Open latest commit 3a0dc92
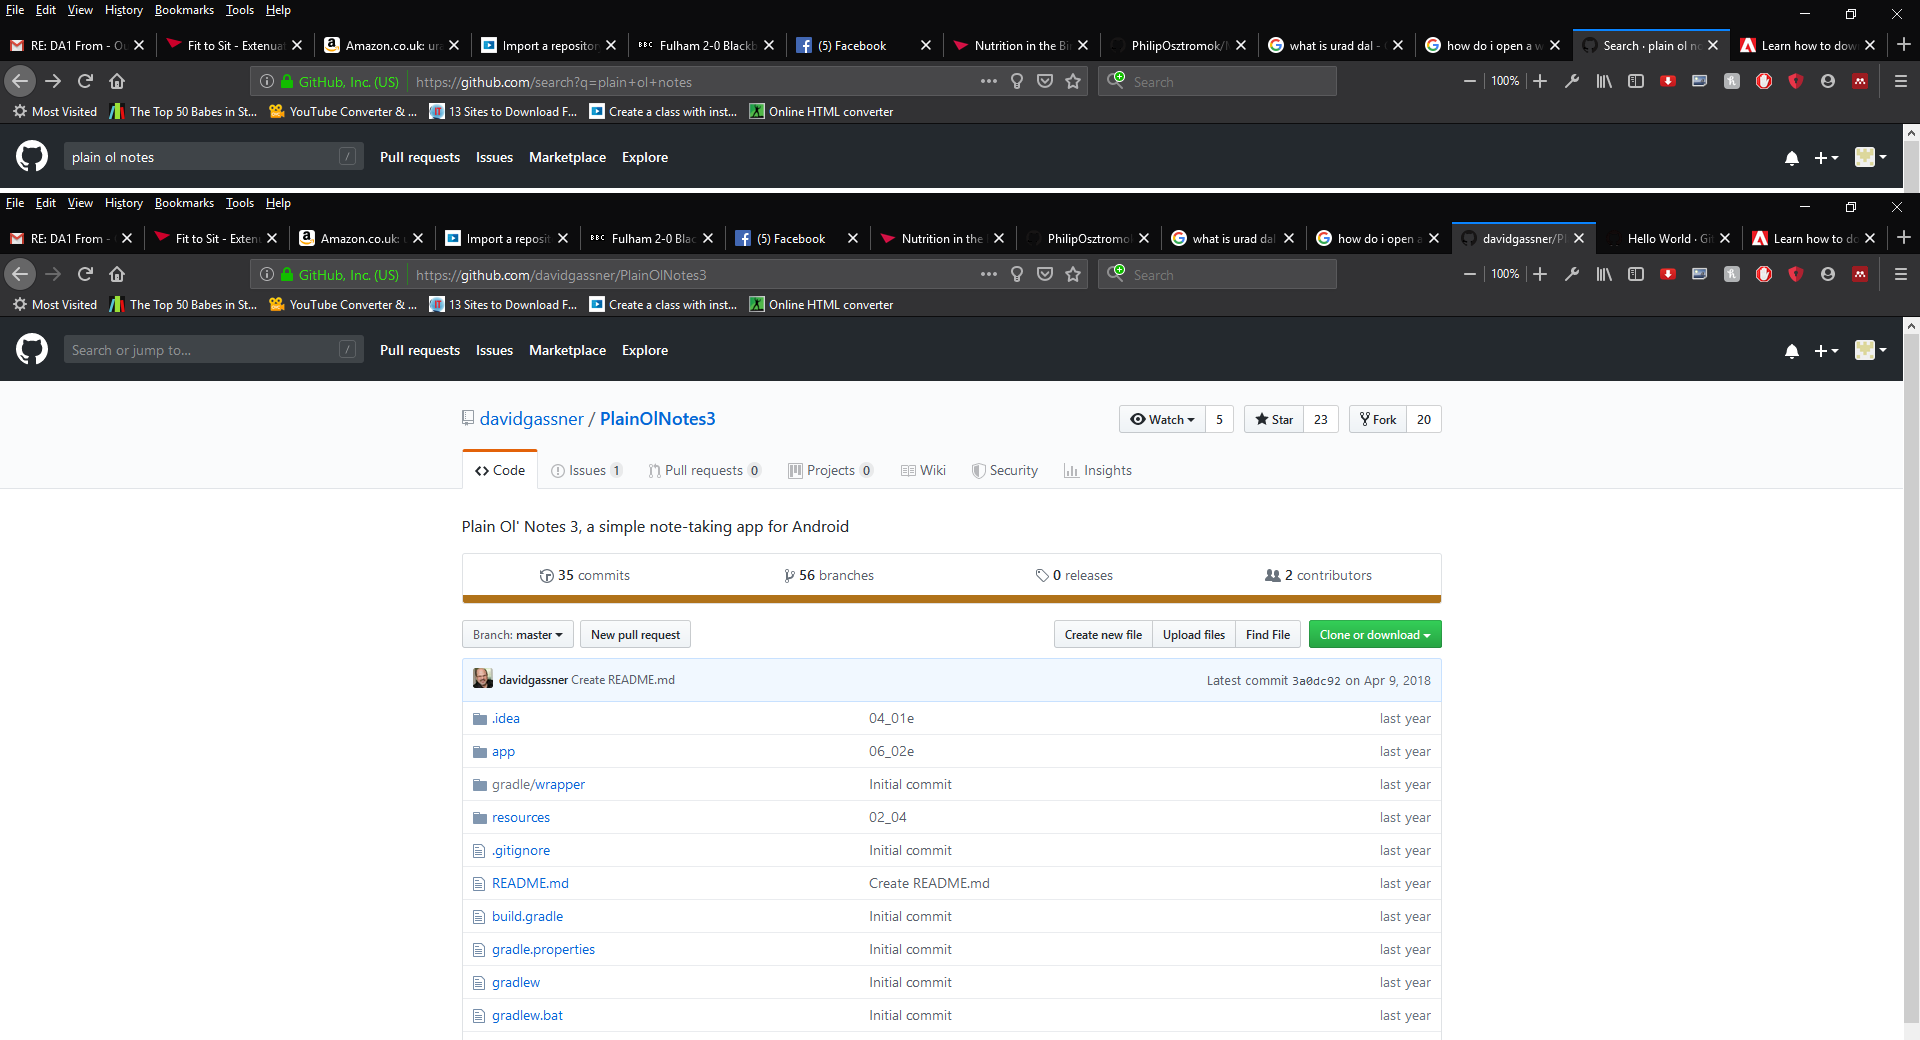This screenshot has width=1920, height=1040. point(1316,681)
